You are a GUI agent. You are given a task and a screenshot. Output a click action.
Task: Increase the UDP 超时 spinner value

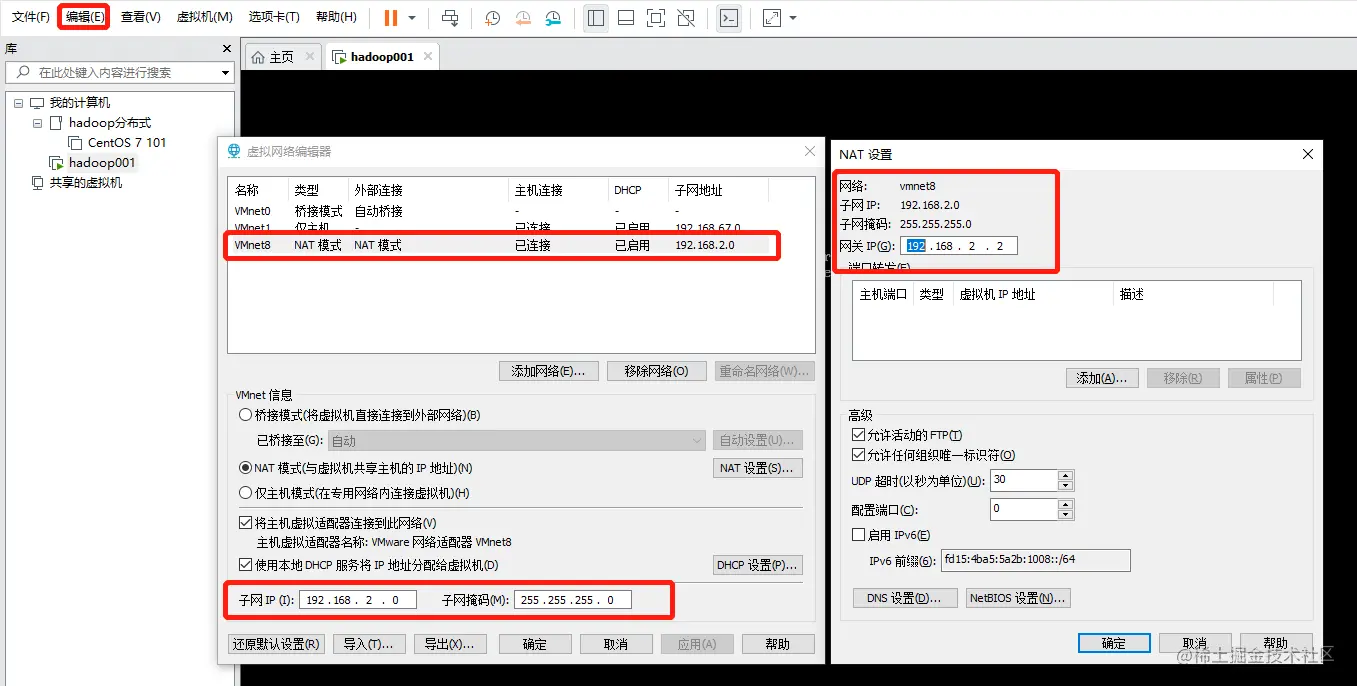point(1065,476)
